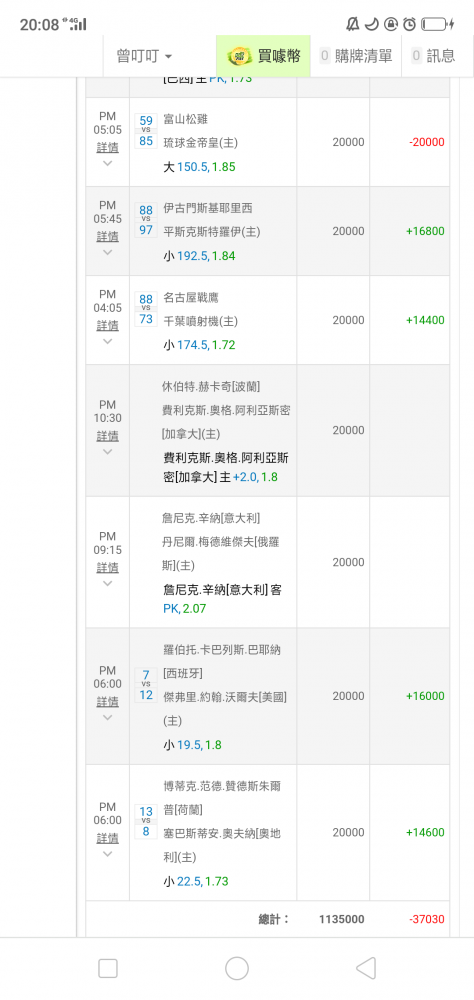Expand chevron under PM 09:15 row
474x1000 pixels.
pyautogui.click(x=107, y=584)
